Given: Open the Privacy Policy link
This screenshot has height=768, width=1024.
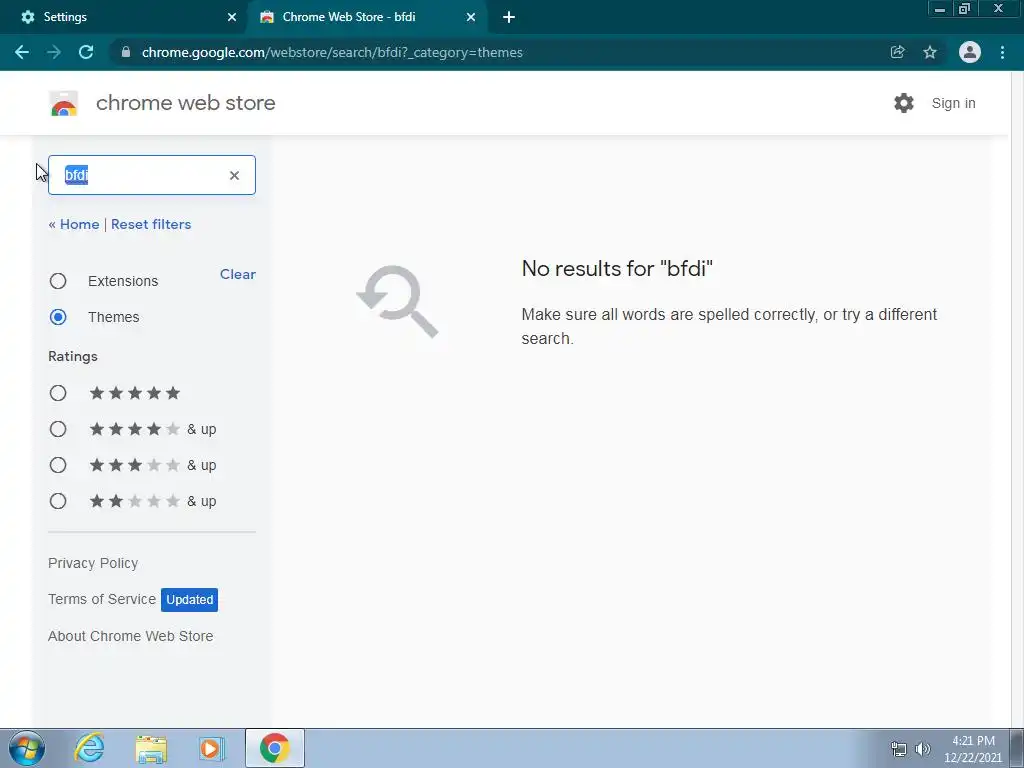Looking at the screenshot, I should (x=93, y=563).
